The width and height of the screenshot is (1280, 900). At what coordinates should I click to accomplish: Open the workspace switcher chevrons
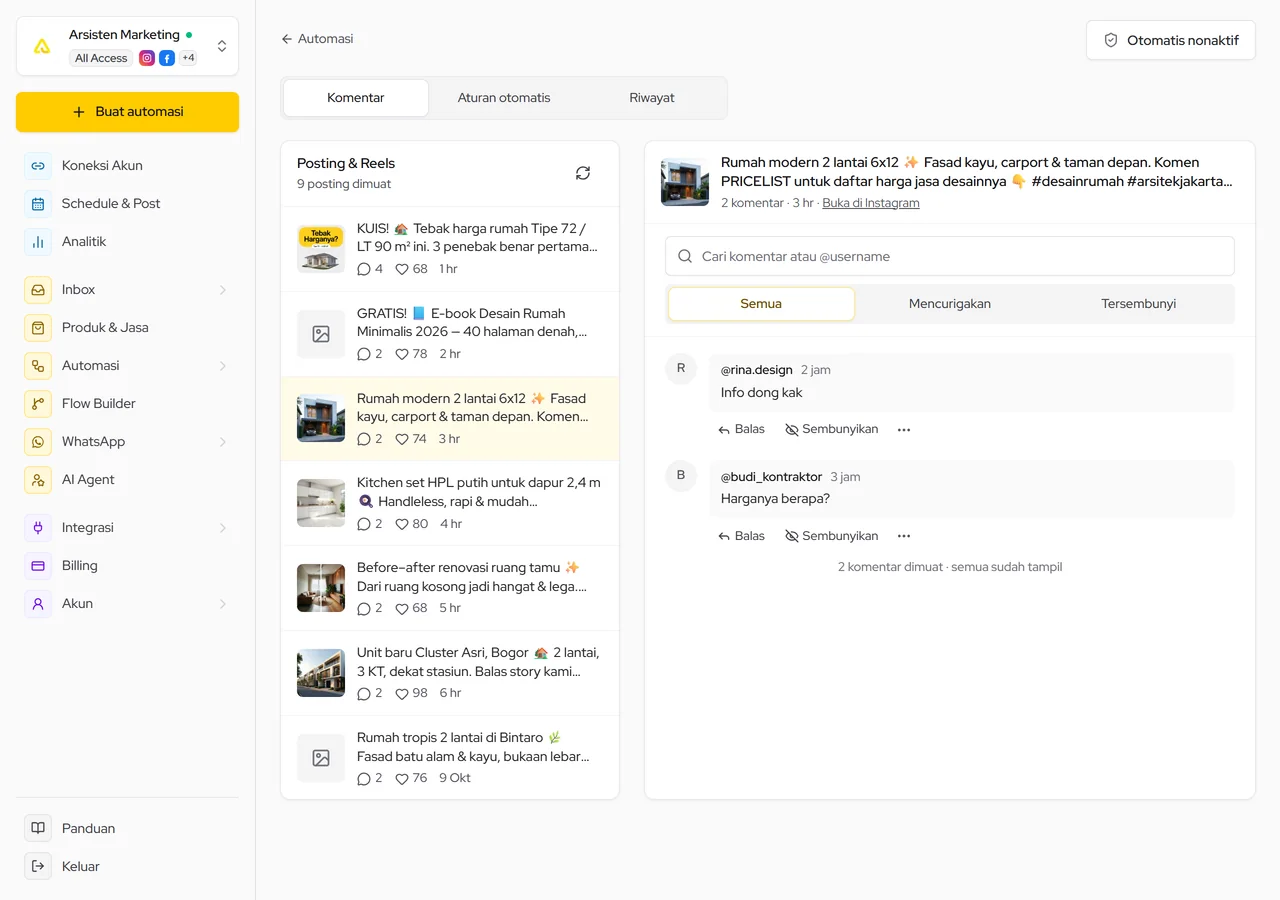point(222,46)
